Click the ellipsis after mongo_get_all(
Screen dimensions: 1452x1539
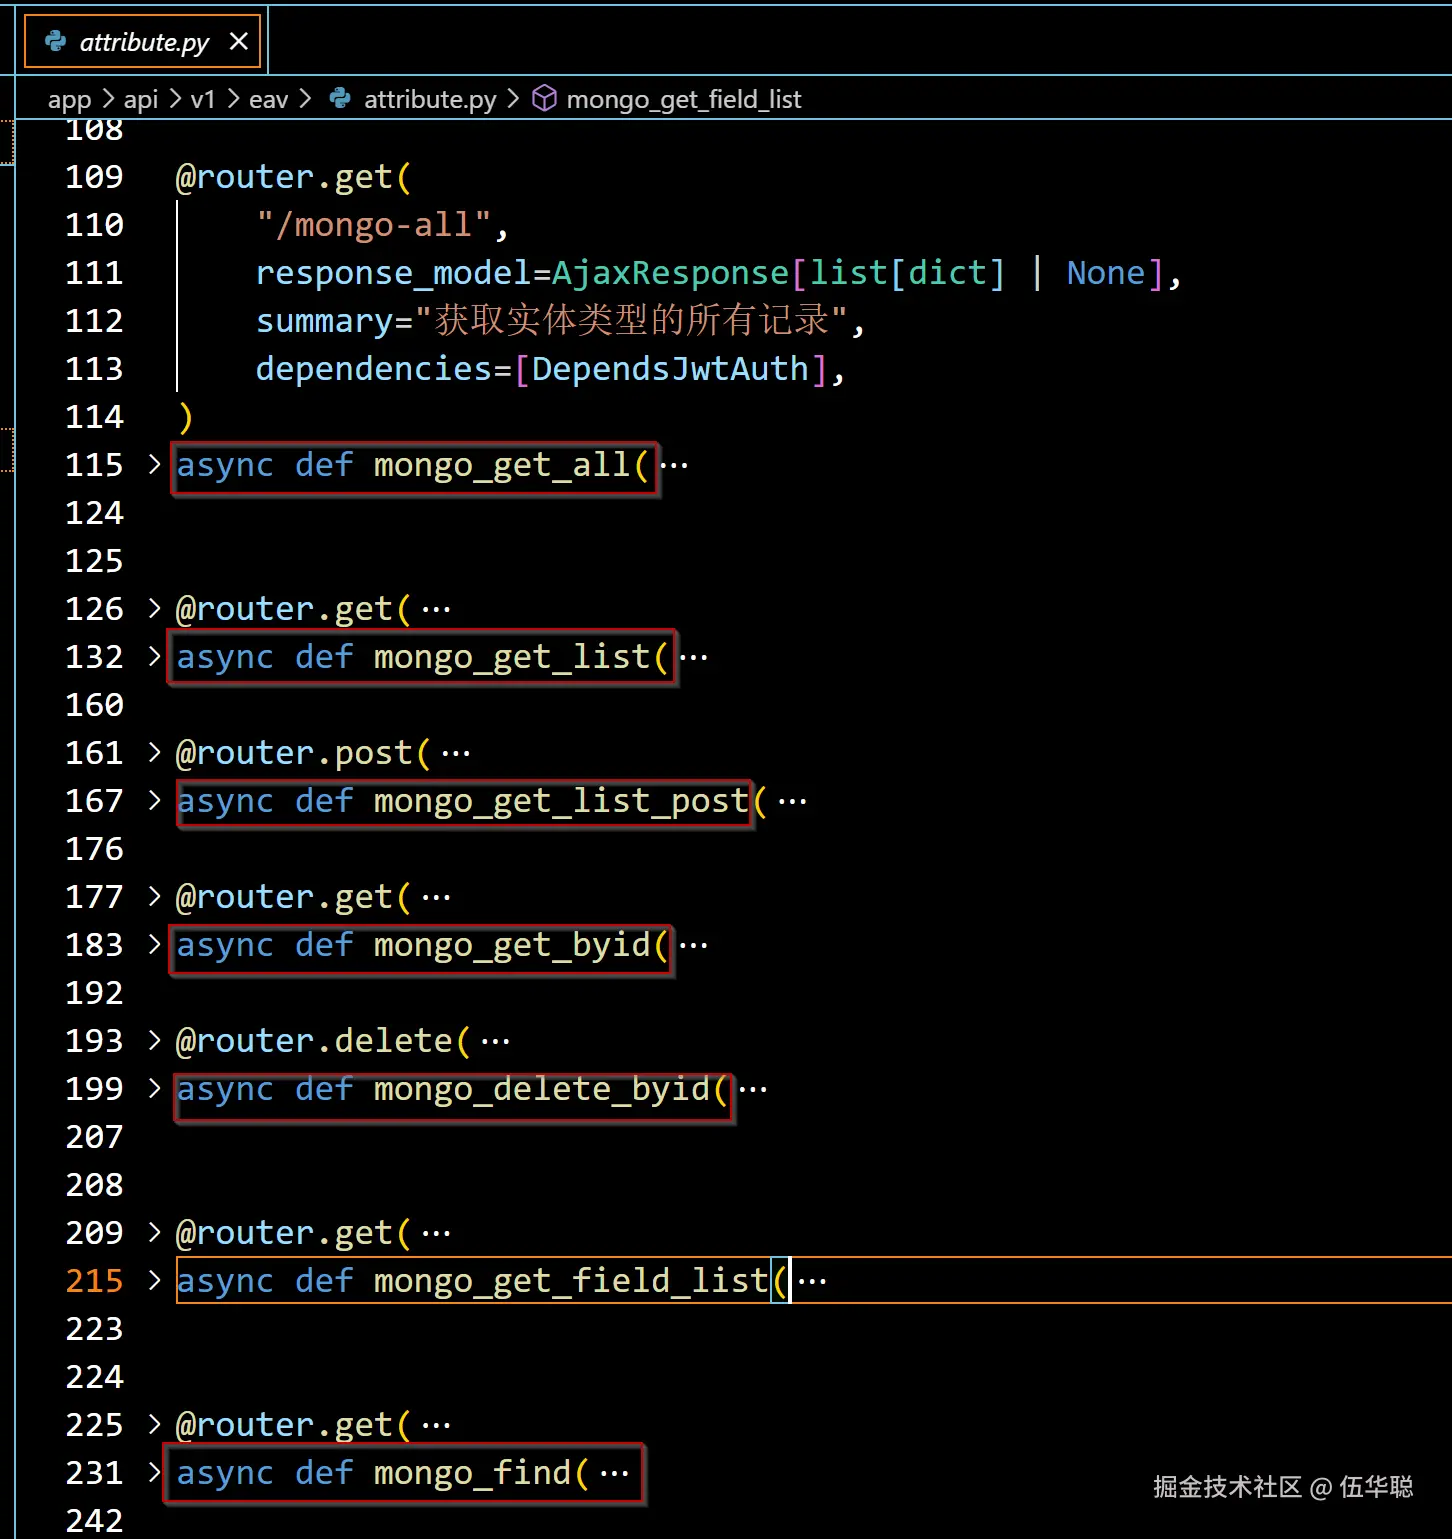pos(674,465)
